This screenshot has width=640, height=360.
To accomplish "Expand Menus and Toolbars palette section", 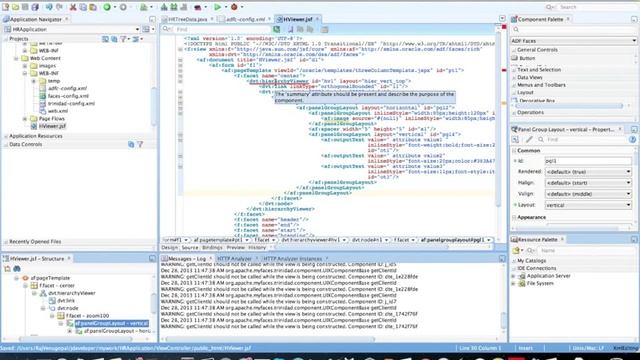I will (541, 85).
